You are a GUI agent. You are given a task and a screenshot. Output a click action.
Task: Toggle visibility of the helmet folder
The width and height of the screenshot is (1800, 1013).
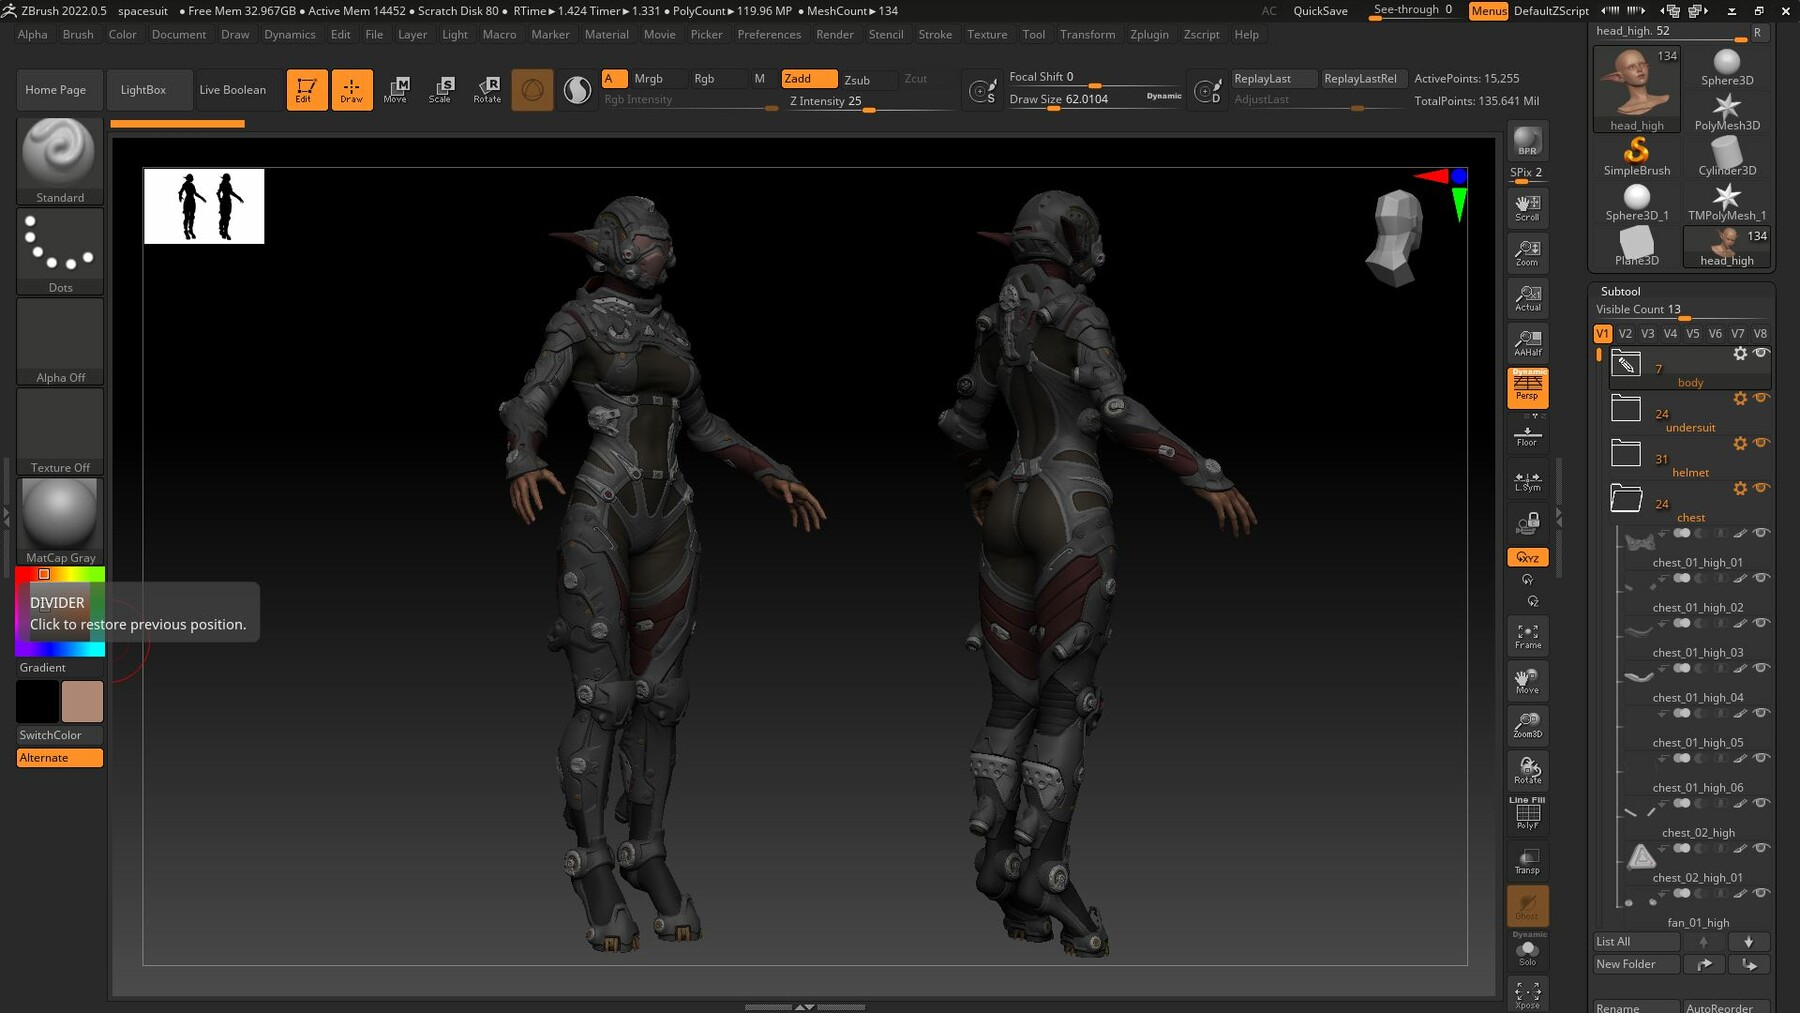(x=1760, y=443)
